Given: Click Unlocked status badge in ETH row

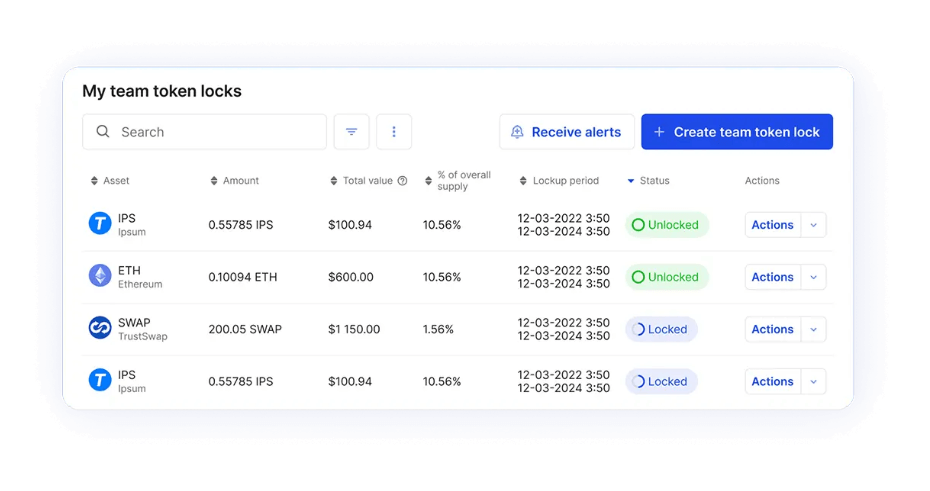Looking at the screenshot, I should click(667, 277).
